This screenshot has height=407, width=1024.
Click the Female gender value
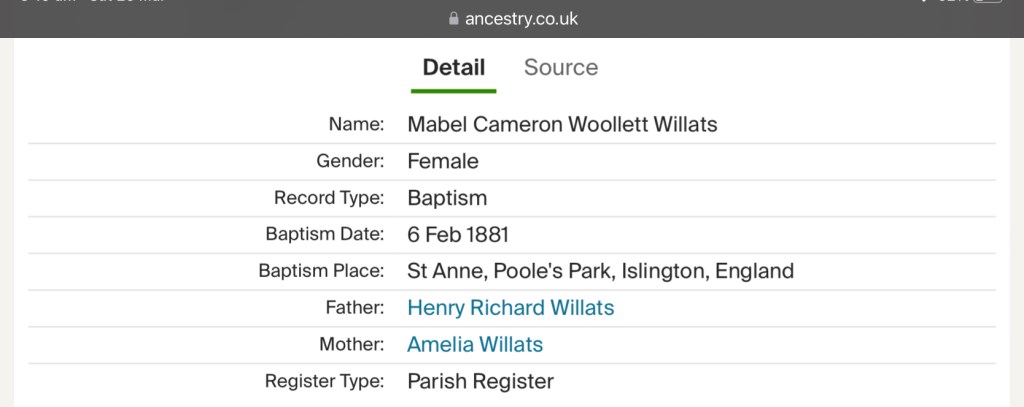[x=443, y=161]
